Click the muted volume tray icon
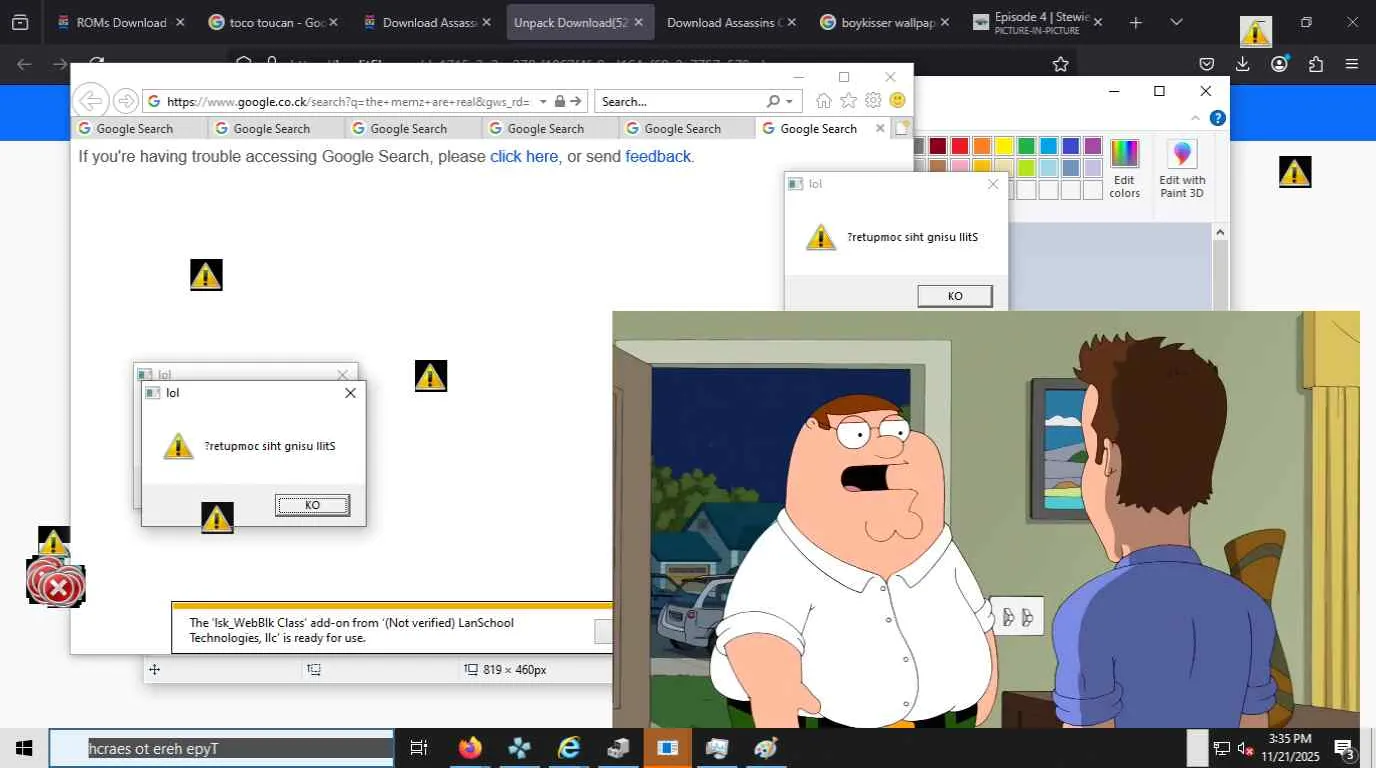1376x768 pixels. pos(1246,748)
